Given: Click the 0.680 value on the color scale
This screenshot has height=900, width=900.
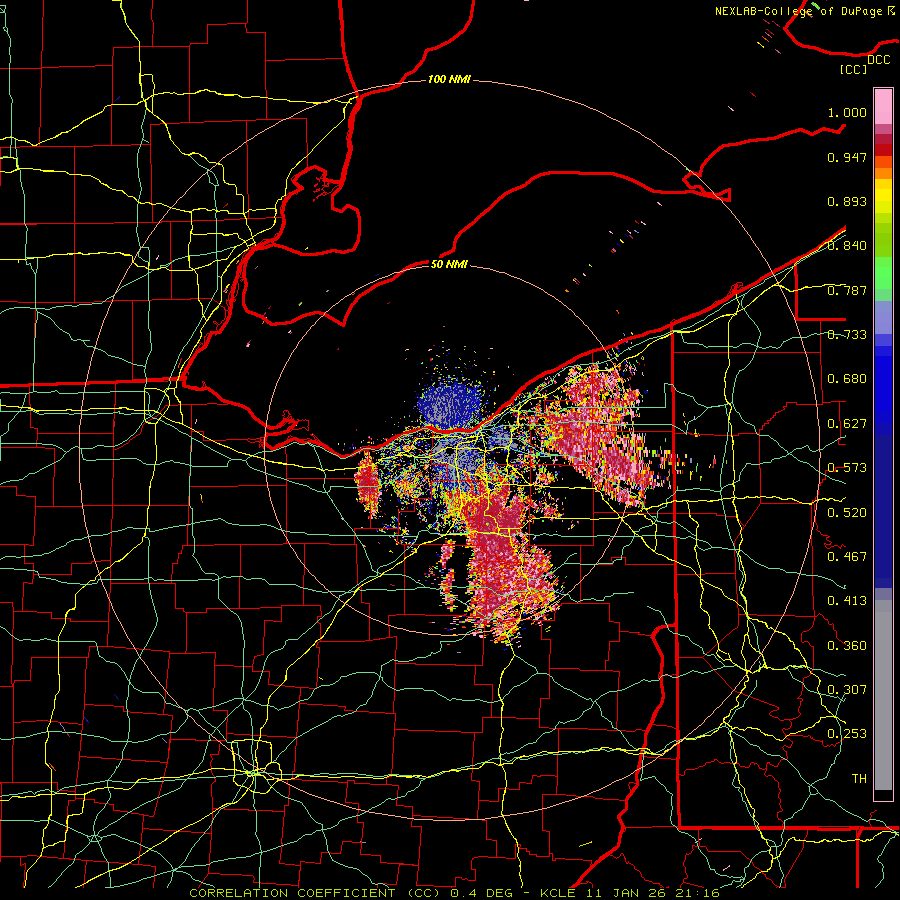Looking at the screenshot, I should (847, 379).
